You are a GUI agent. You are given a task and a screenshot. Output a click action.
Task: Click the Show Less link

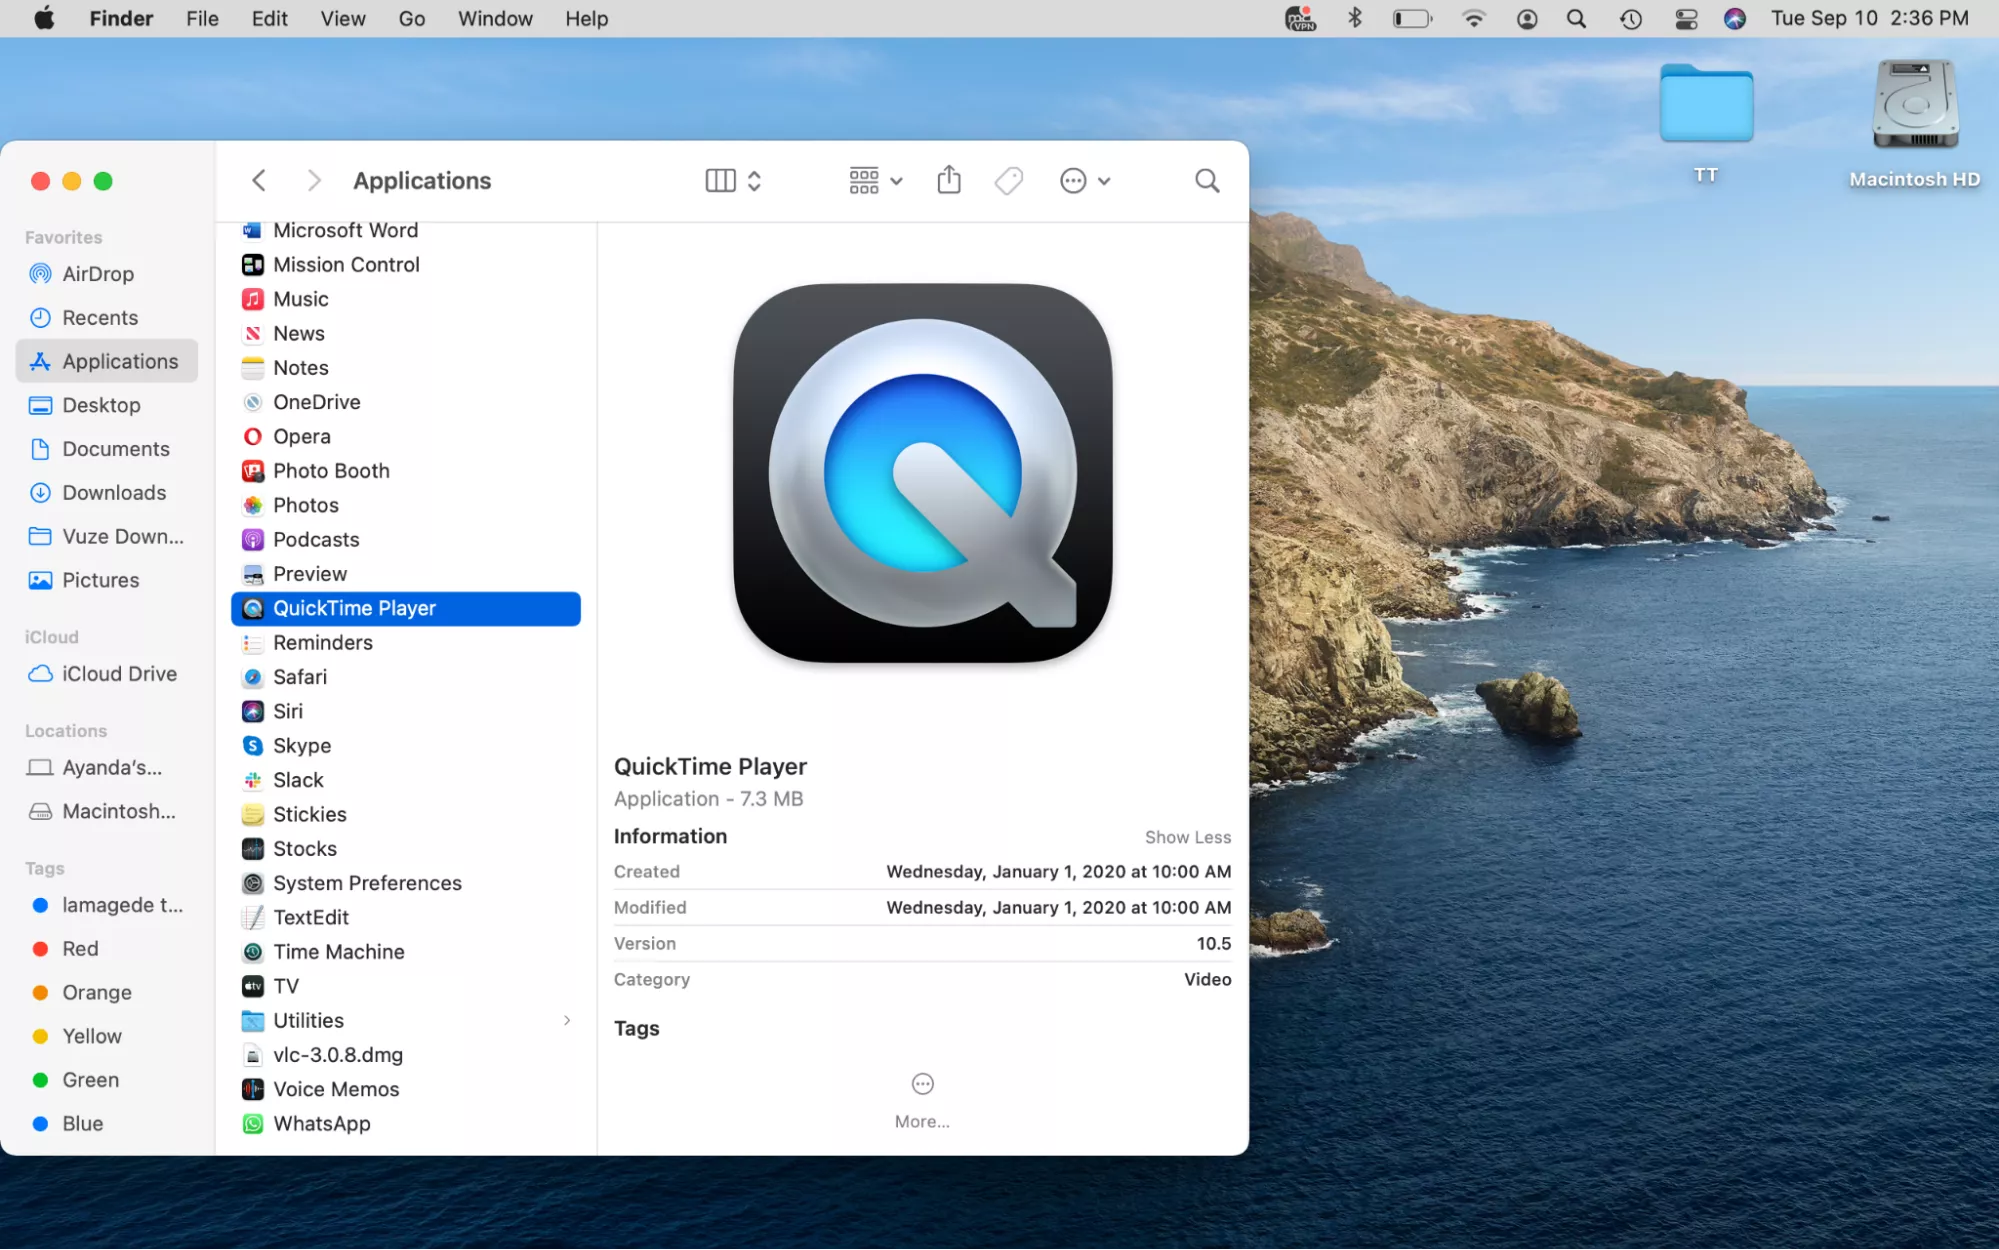tap(1187, 837)
